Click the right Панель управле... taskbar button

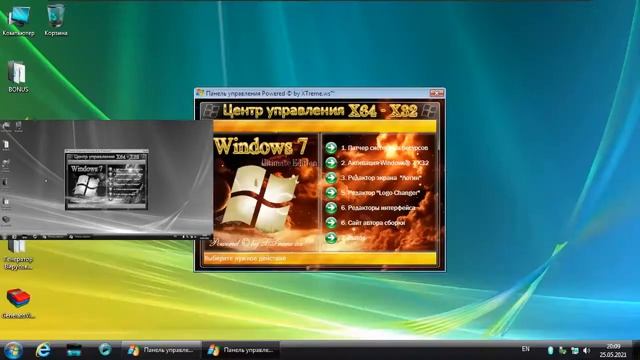pos(241,350)
